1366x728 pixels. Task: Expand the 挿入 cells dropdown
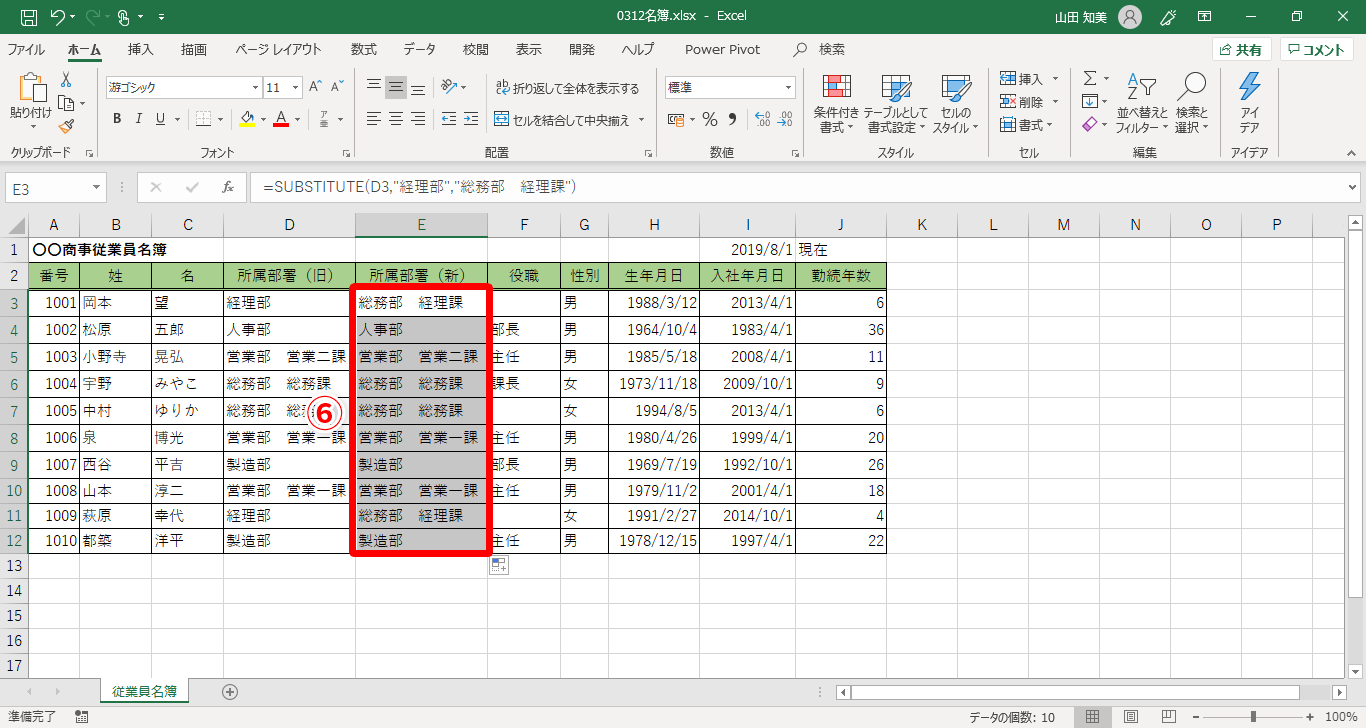tap(1054, 79)
